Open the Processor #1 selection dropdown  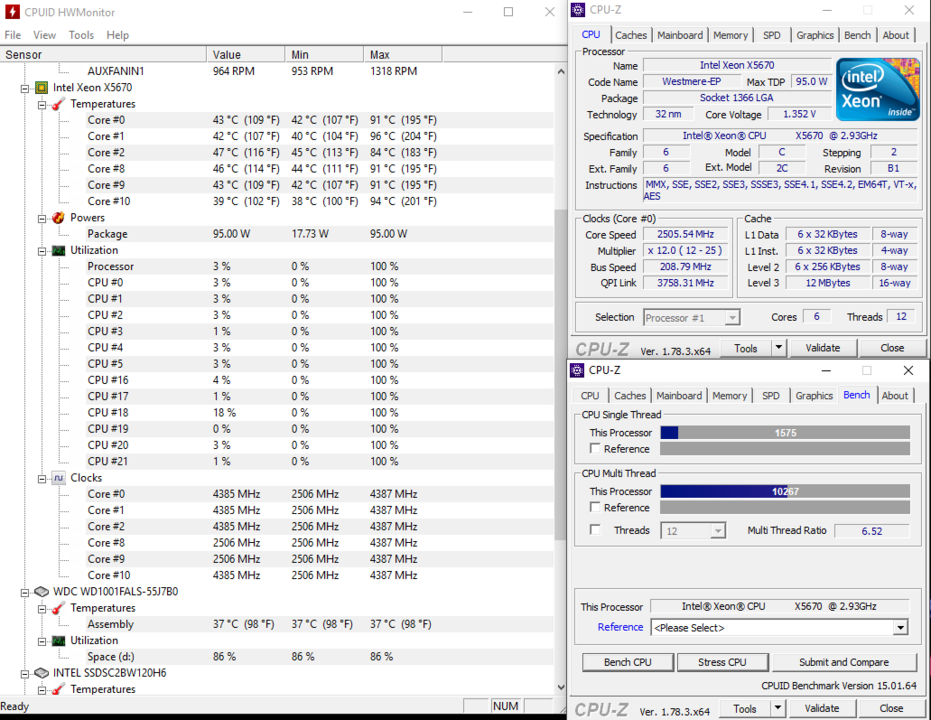[732, 318]
